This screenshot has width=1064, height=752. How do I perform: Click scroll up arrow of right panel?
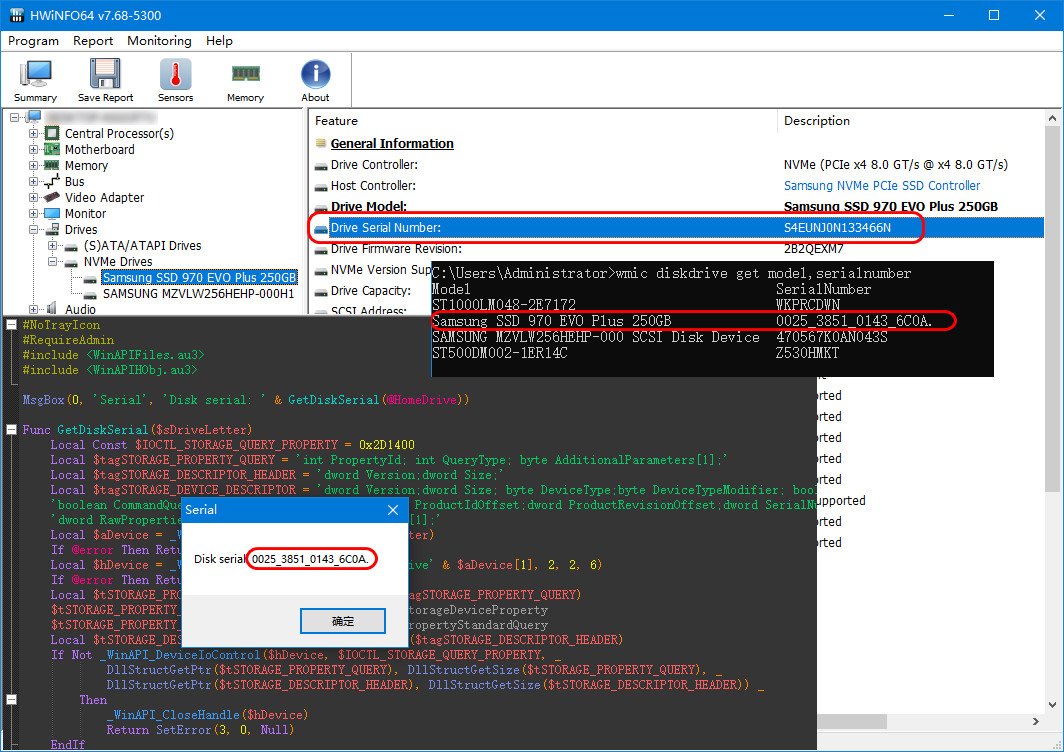[1052, 118]
